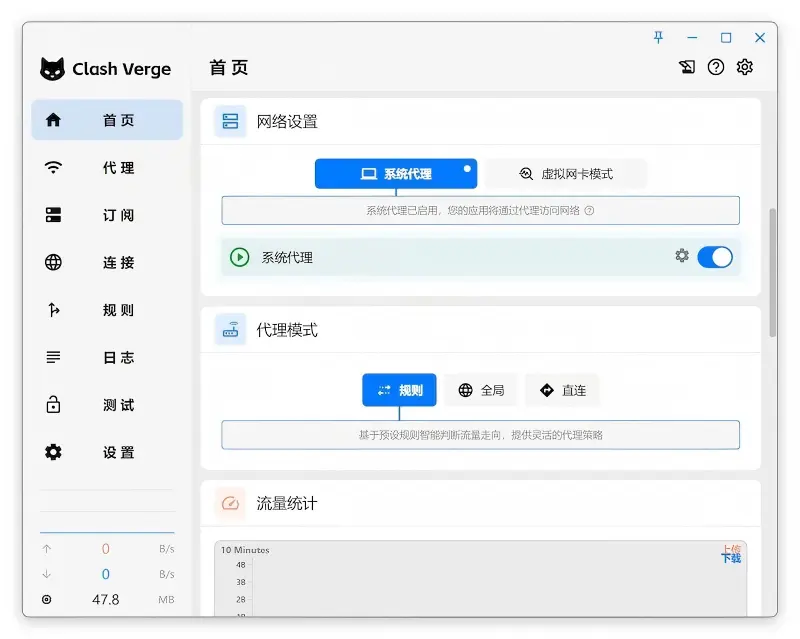Image resolution: width=800 pixels, height=639 pixels.
Task: Select the 直连 direct mode button
Action: [x=562, y=390]
